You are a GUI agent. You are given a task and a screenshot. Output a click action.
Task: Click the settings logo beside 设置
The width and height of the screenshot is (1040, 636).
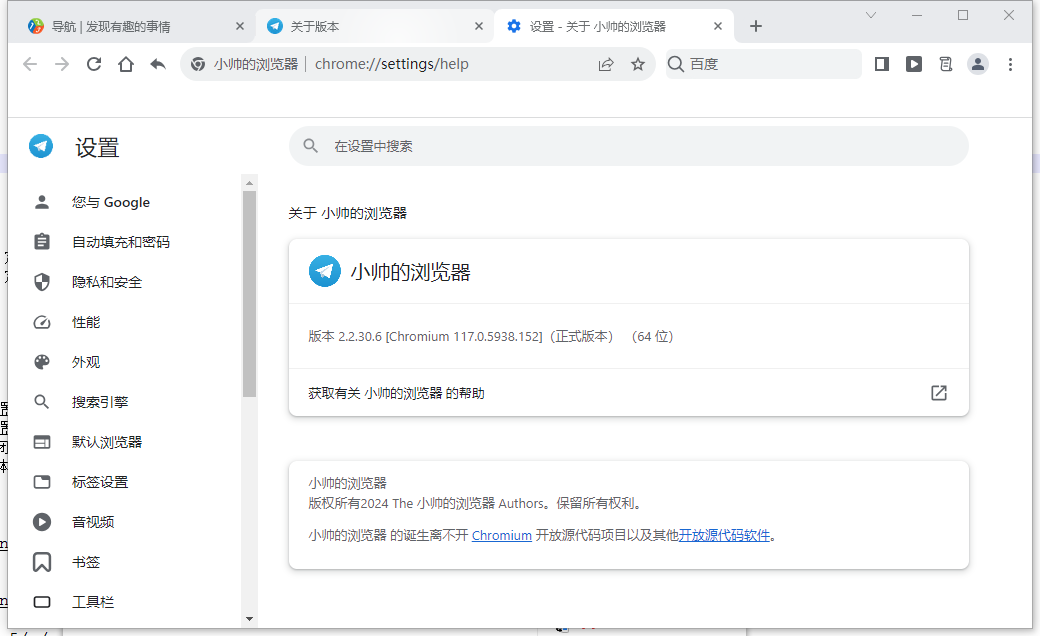click(41, 146)
